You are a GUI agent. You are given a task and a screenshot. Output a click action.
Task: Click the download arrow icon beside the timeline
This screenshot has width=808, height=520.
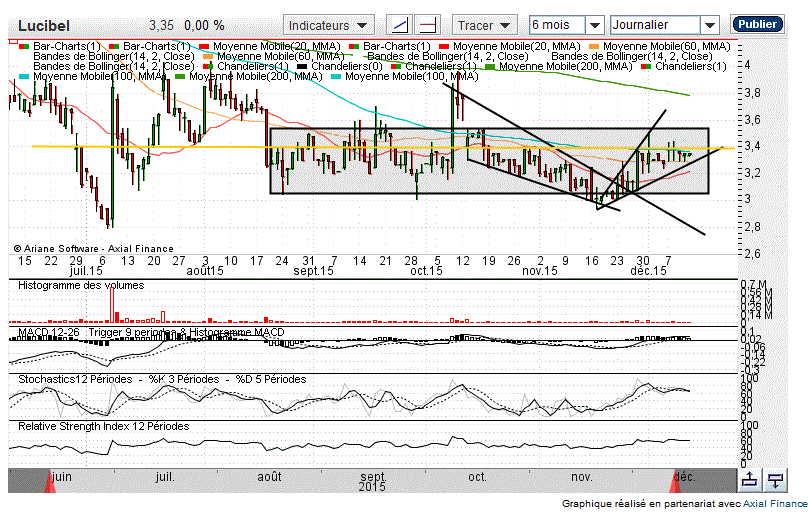tap(775, 480)
